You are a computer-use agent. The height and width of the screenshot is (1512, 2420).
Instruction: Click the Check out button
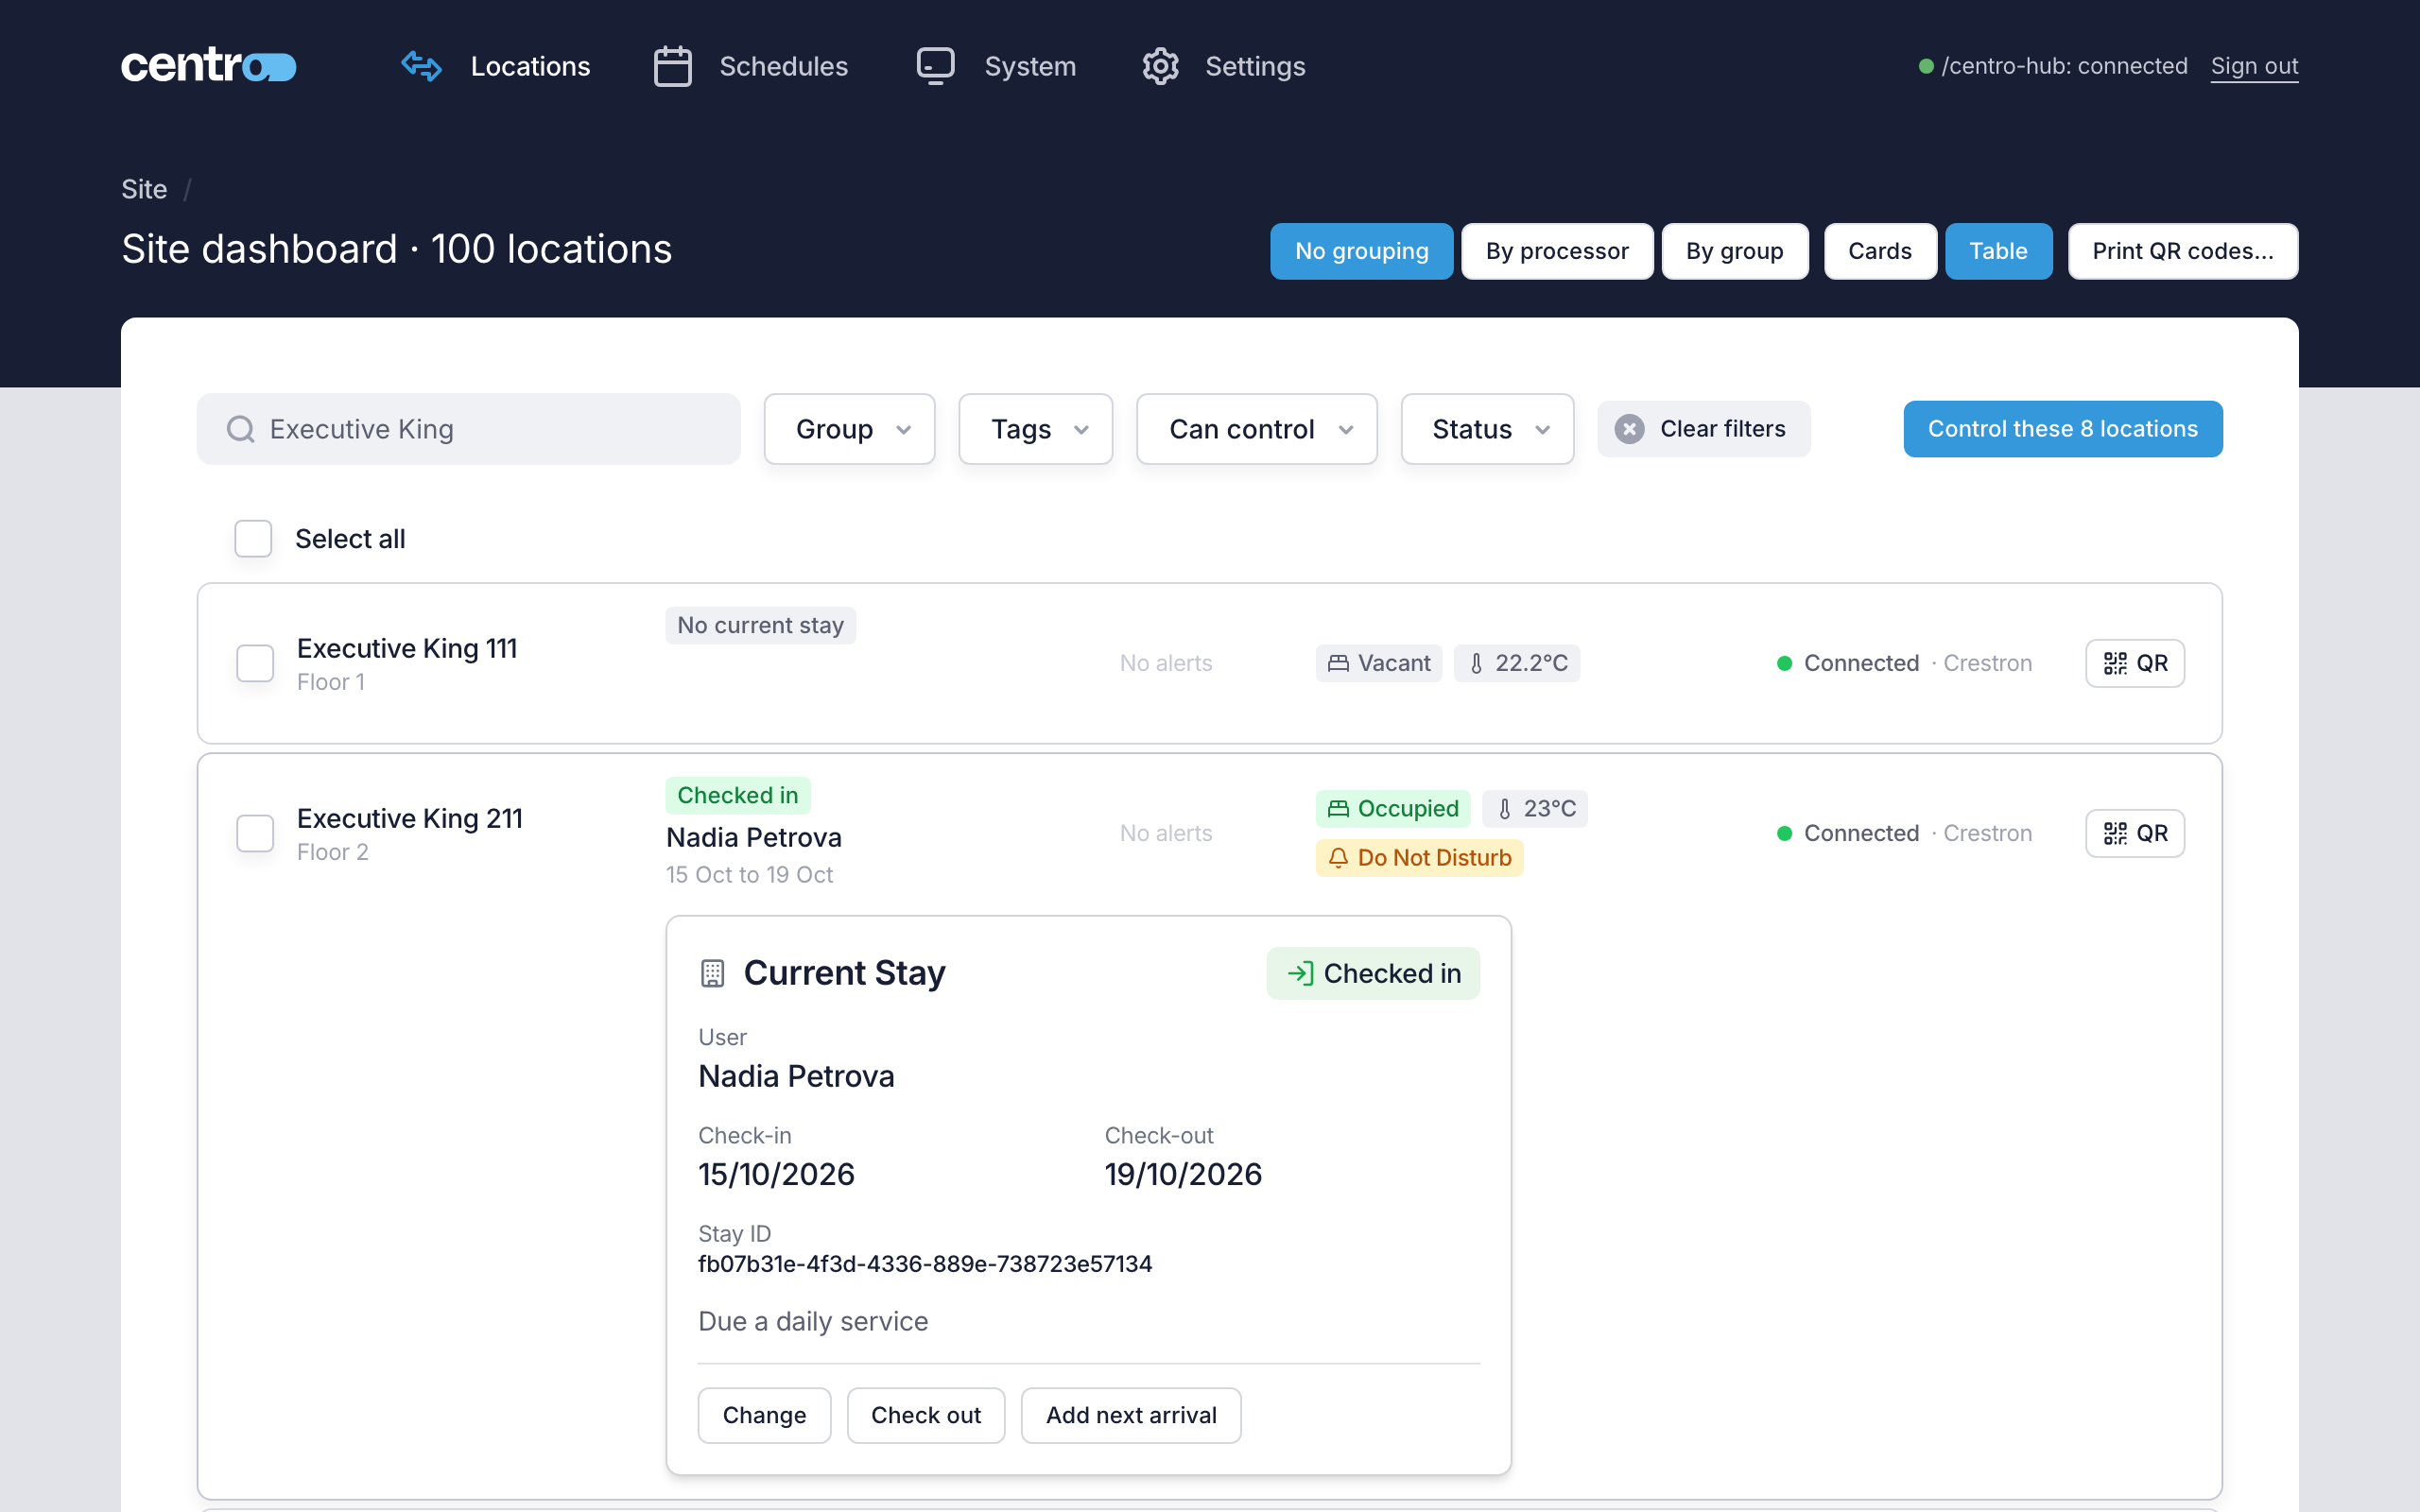pyautogui.click(x=925, y=1415)
